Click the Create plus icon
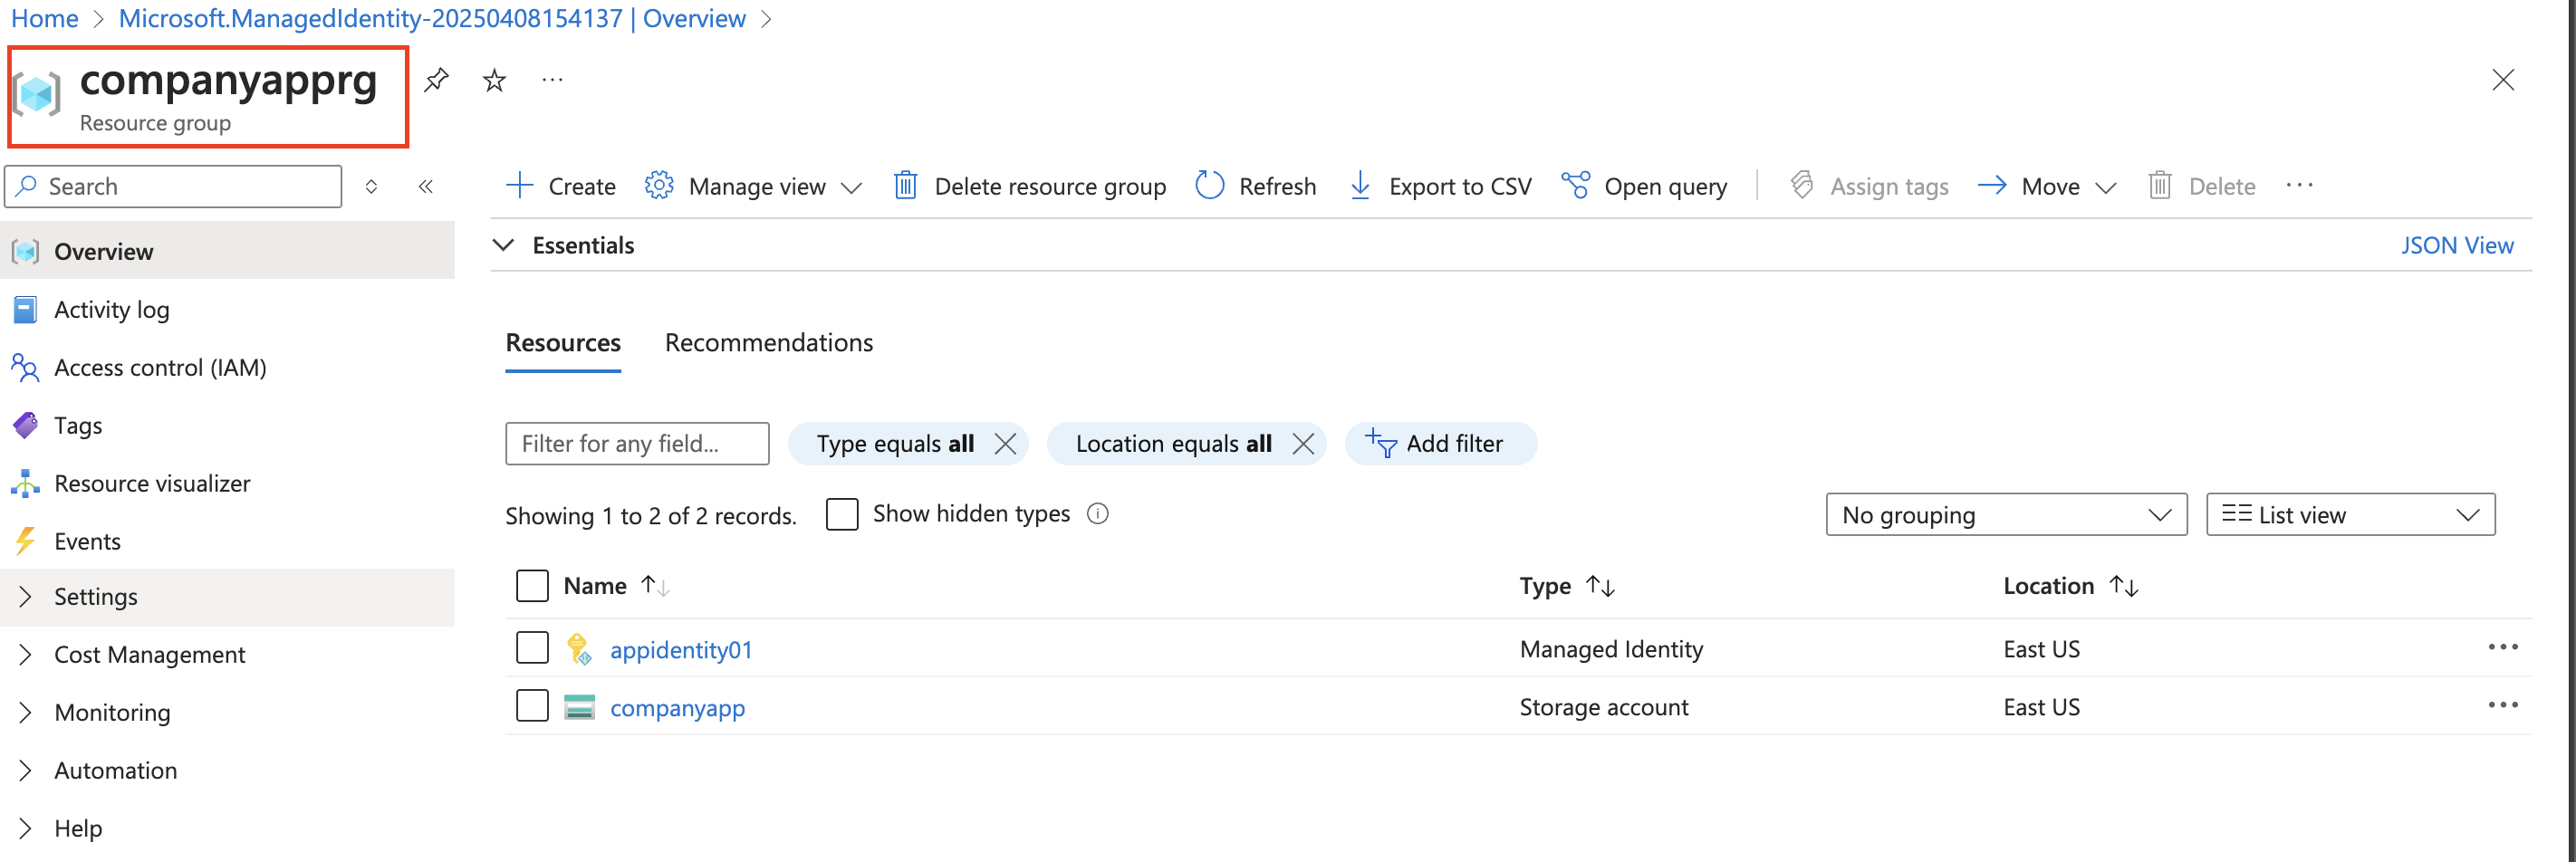Image resolution: width=2576 pixels, height=862 pixels. (519, 185)
